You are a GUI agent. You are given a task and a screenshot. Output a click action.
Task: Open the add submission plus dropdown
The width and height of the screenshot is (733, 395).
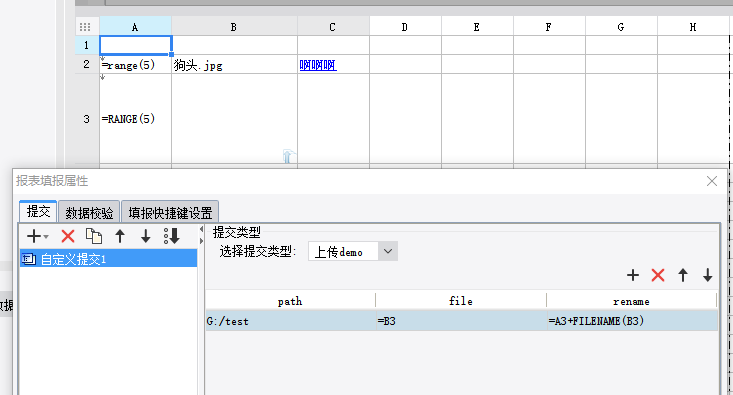tap(37, 236)
